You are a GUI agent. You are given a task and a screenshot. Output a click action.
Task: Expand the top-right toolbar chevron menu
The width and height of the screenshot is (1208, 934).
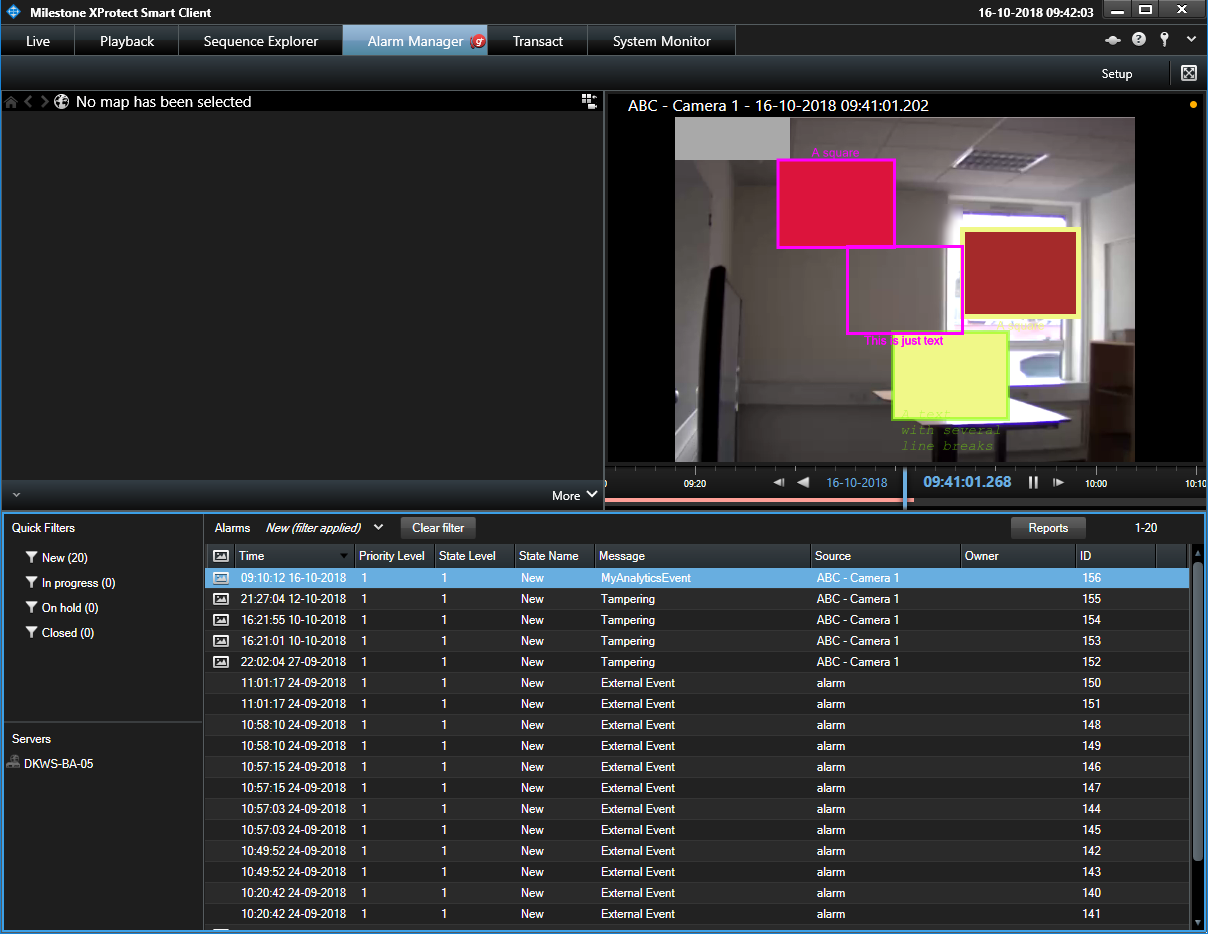click(x=1191, y=40)
